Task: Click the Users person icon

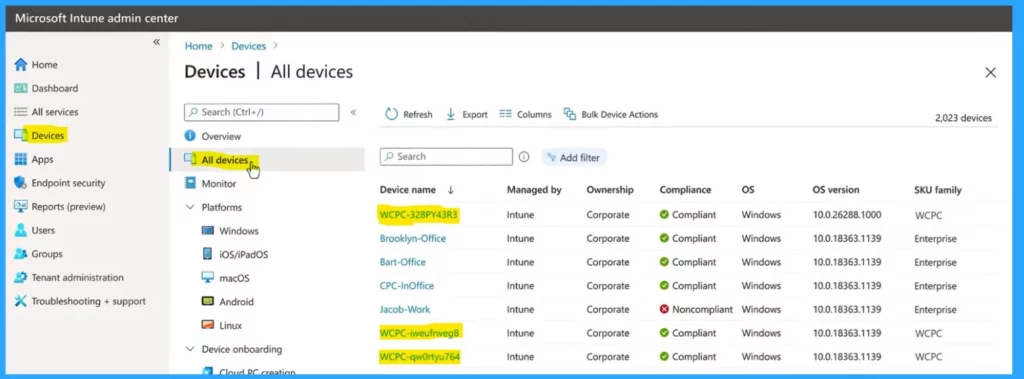Action: click(20, 230)
